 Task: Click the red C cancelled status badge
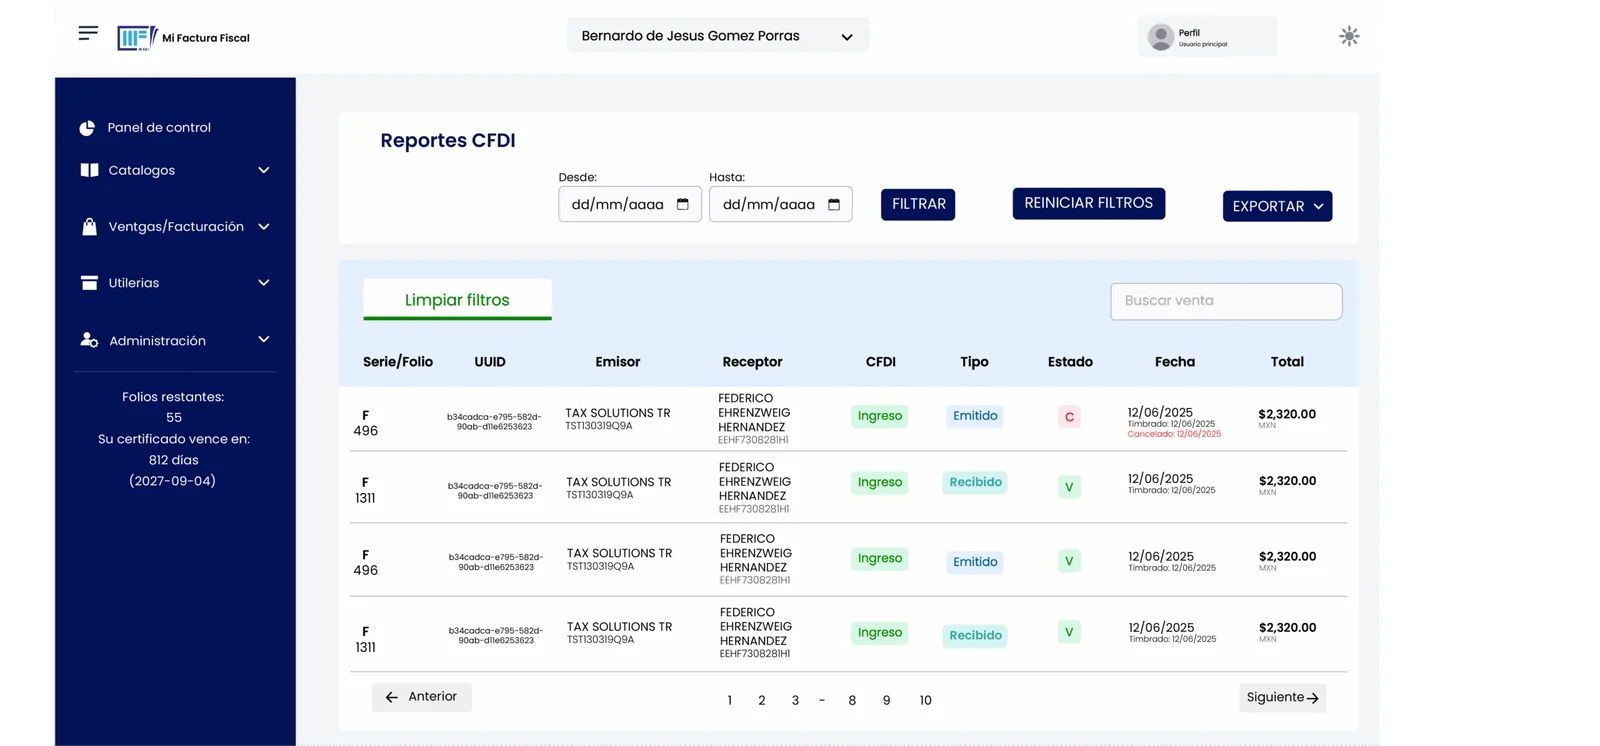pos(1069,417)
